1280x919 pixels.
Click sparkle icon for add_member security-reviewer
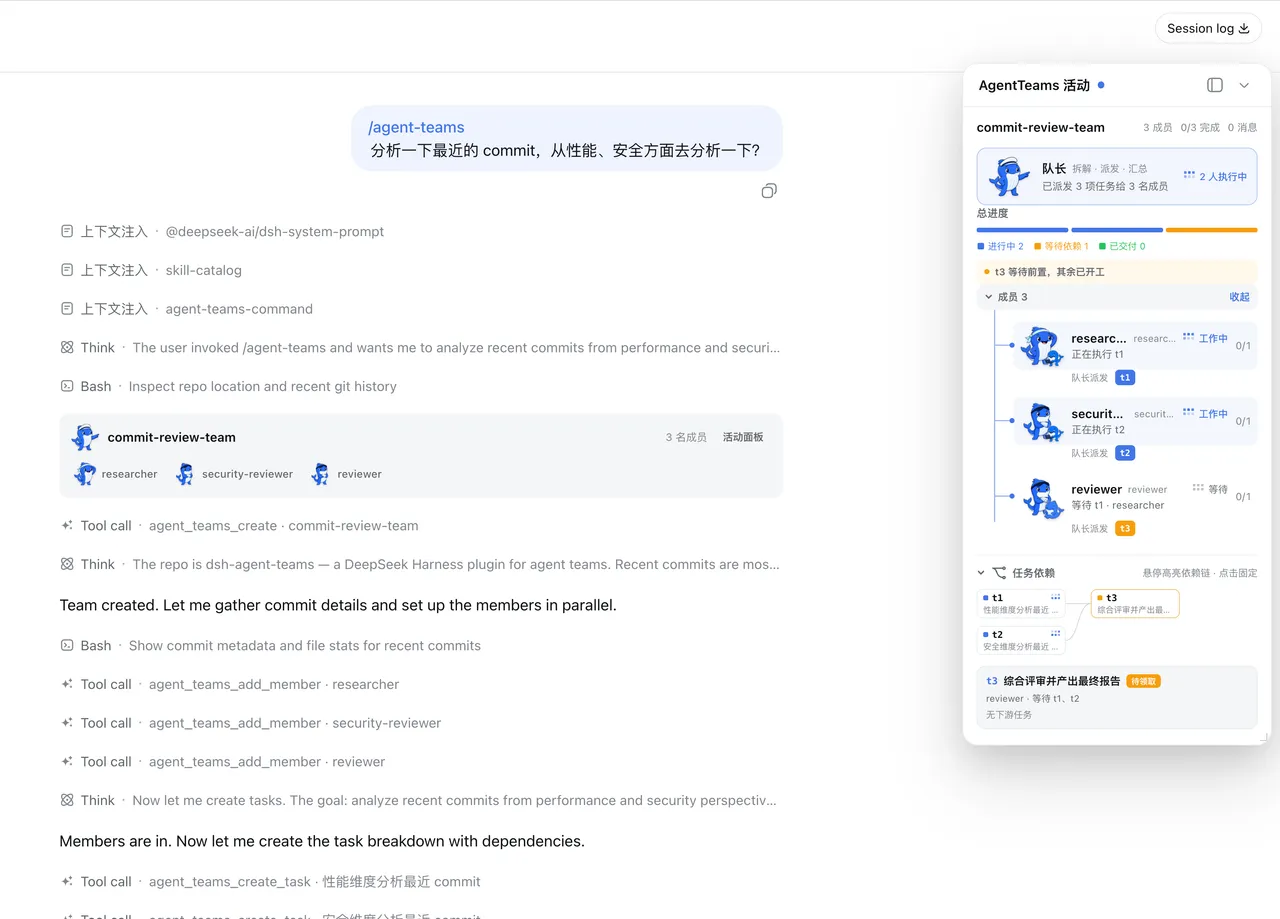67,723
